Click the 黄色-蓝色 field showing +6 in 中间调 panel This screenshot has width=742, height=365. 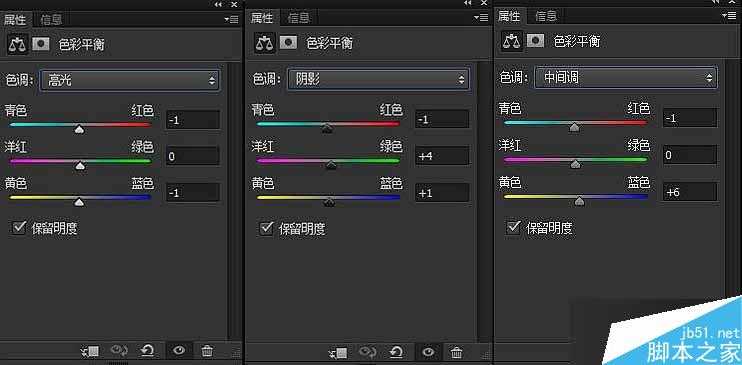tap(690, 191)
